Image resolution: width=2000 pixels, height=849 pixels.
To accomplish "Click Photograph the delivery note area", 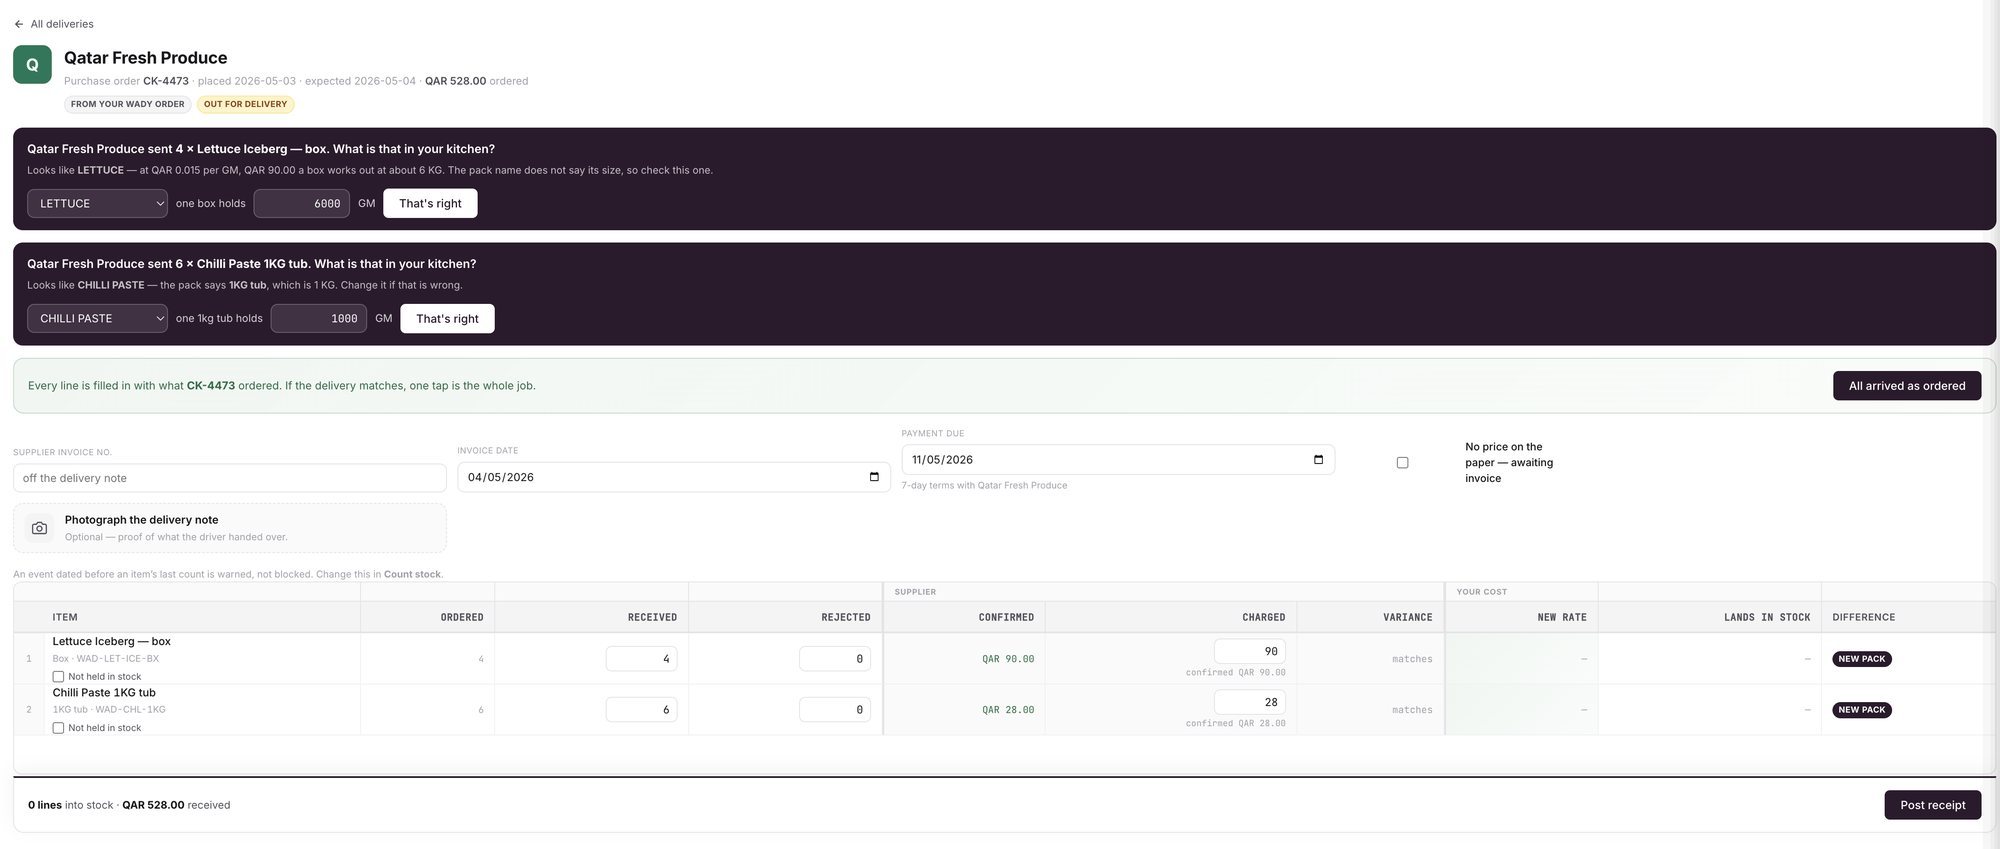I will point(230,528).
